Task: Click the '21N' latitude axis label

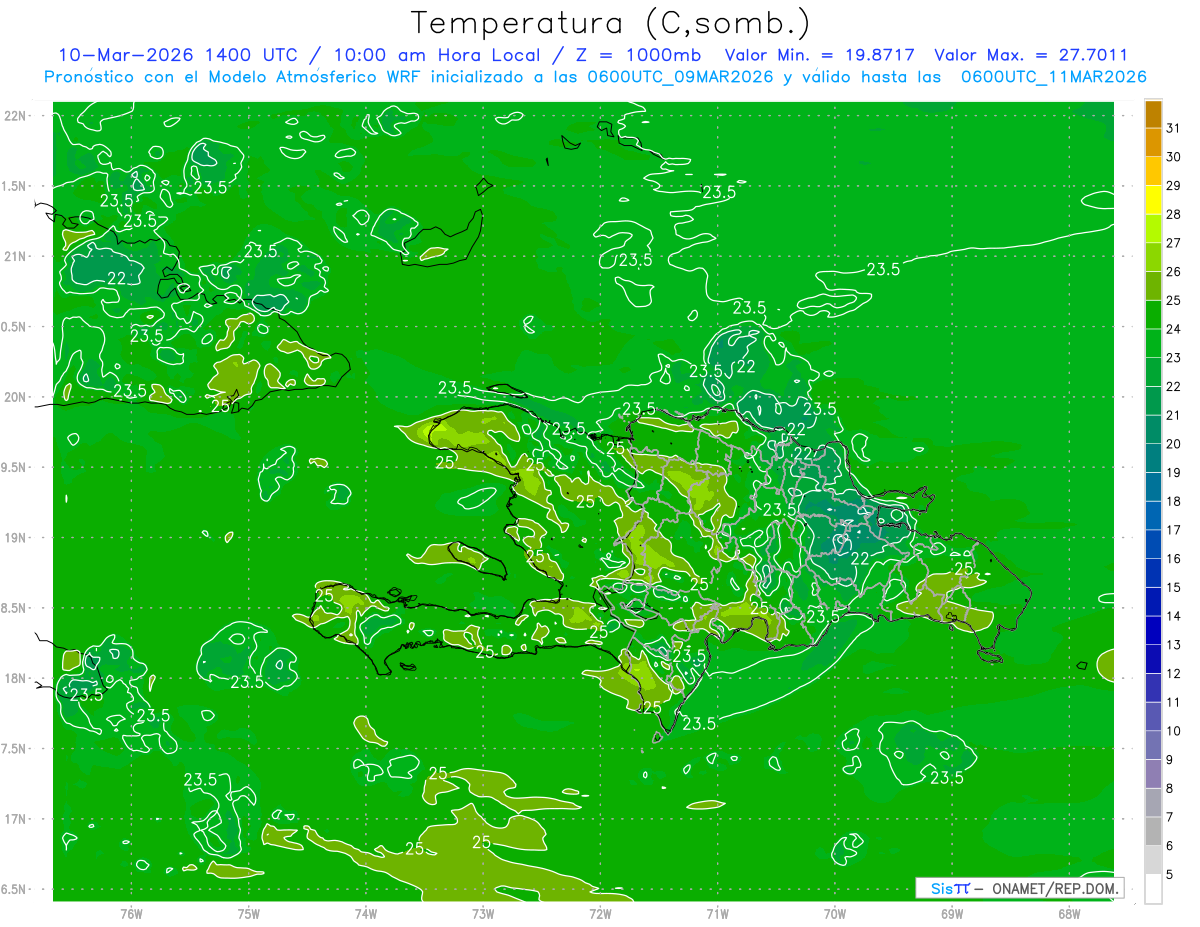Action: [x=16, y=256]
